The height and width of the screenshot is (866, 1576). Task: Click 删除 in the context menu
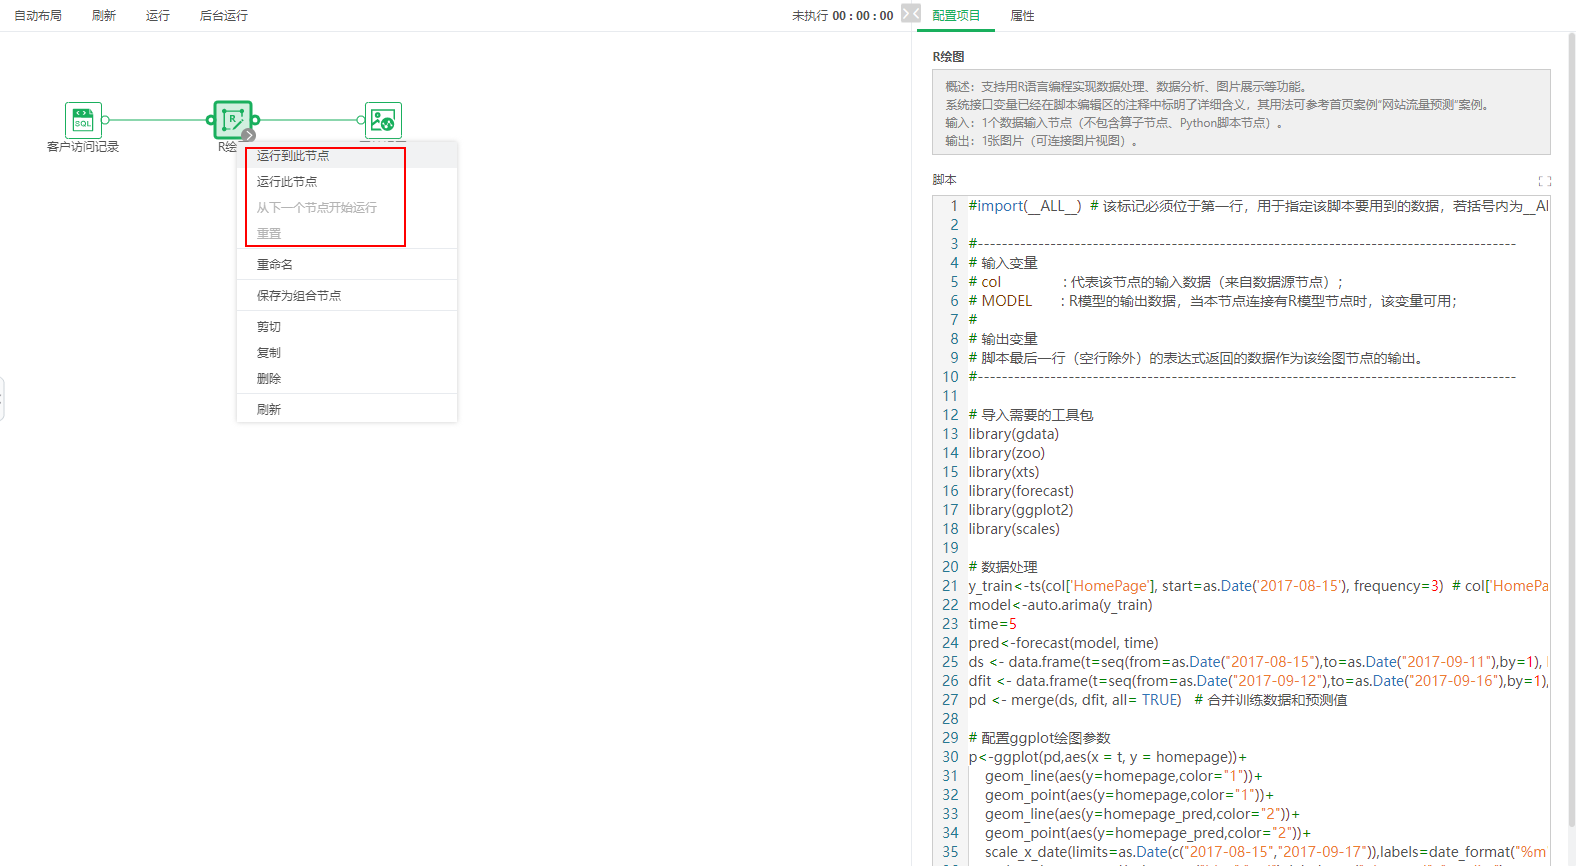pyautogui.click(x=269, y=379)
